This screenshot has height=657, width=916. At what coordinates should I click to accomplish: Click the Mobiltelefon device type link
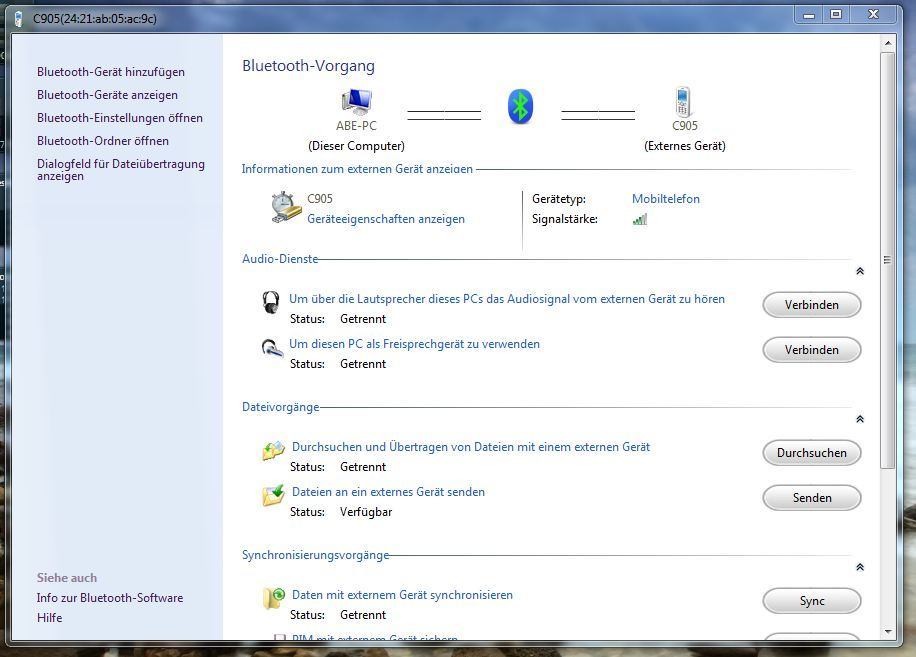(x=666, y=199)
